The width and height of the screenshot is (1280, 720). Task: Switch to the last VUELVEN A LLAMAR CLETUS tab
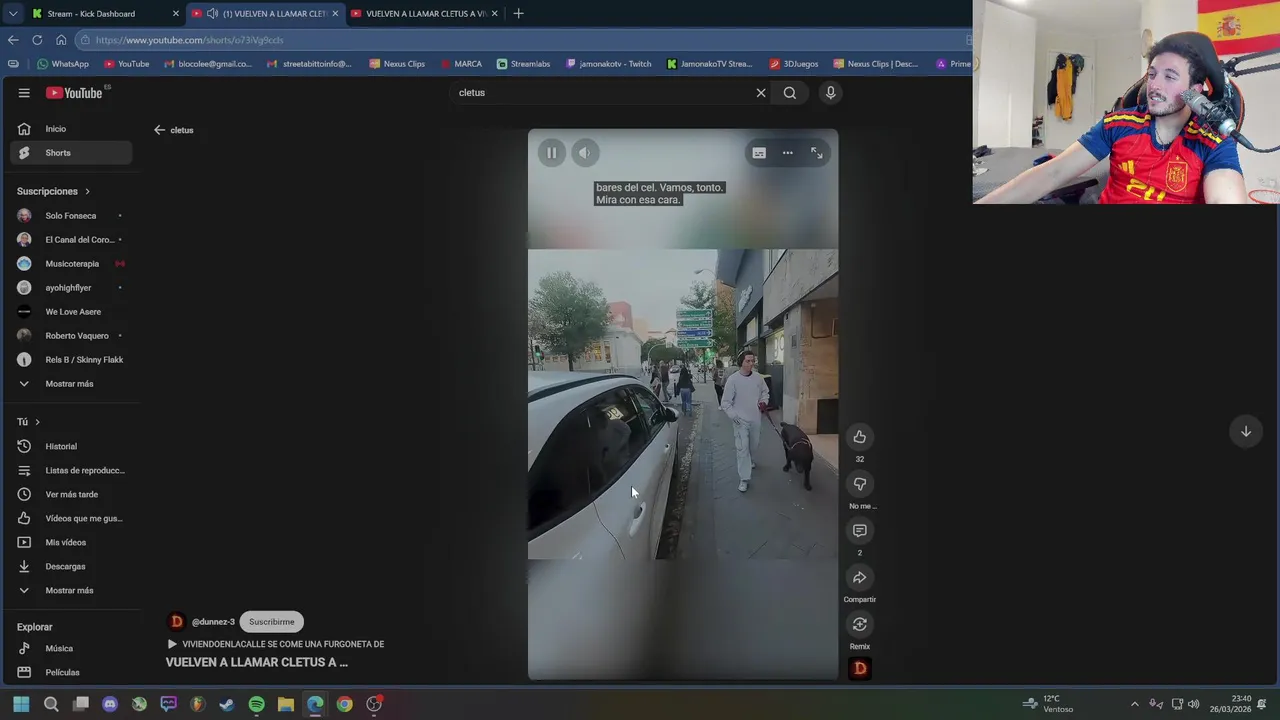(x=425, y=14)
